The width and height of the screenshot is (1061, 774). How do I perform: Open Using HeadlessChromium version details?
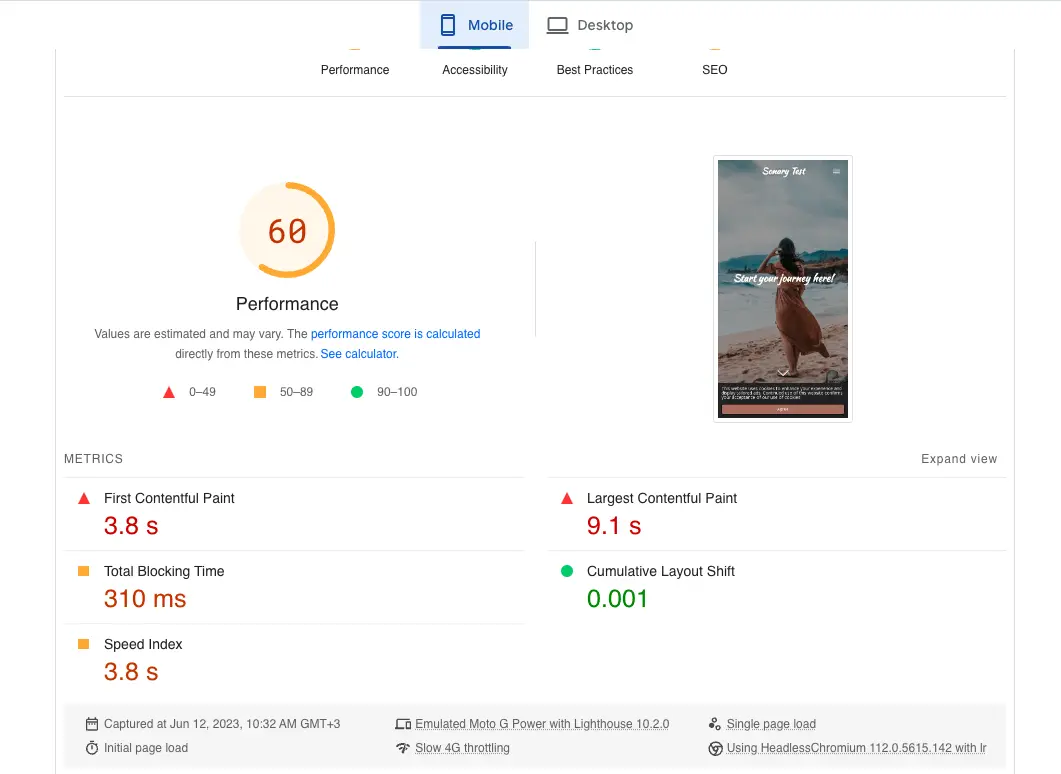(x=857, y=748)
